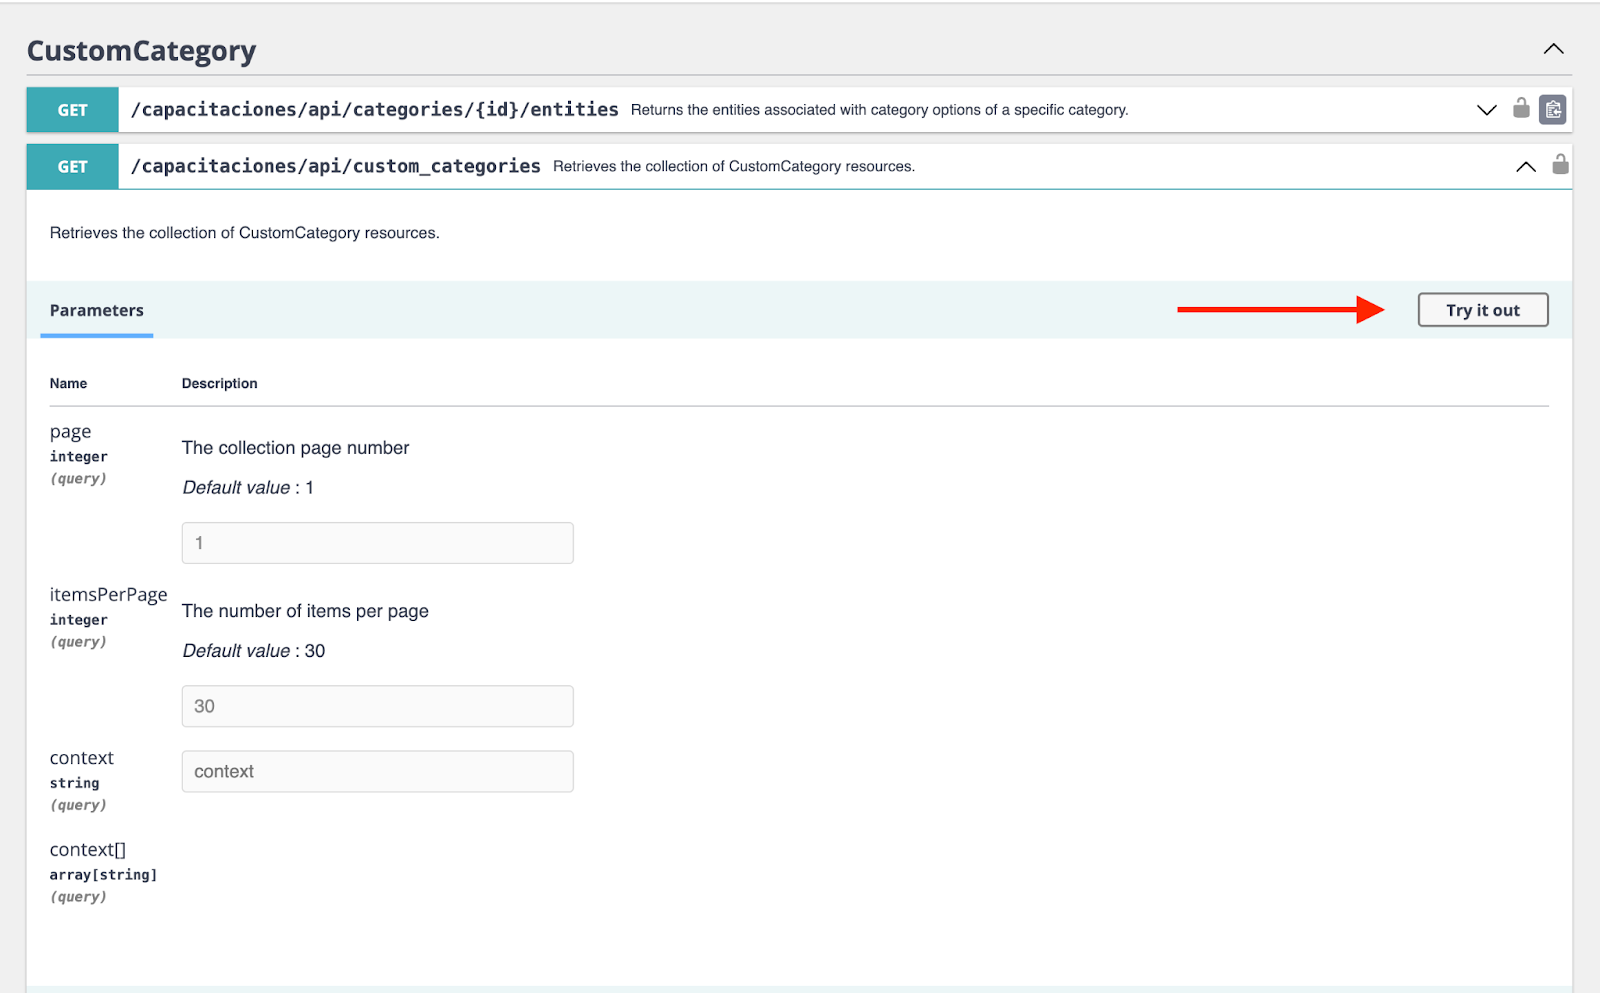
Task: Focus the page number input field
Action: tap(377, 543)
